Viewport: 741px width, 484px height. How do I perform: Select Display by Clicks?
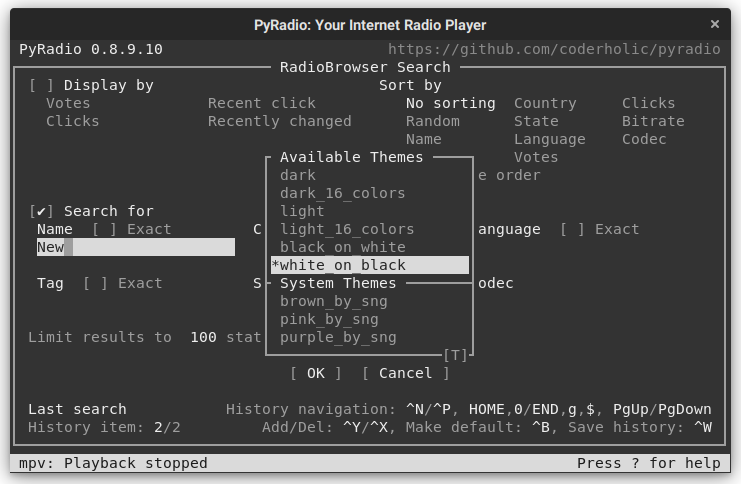(x=72, y=121)
